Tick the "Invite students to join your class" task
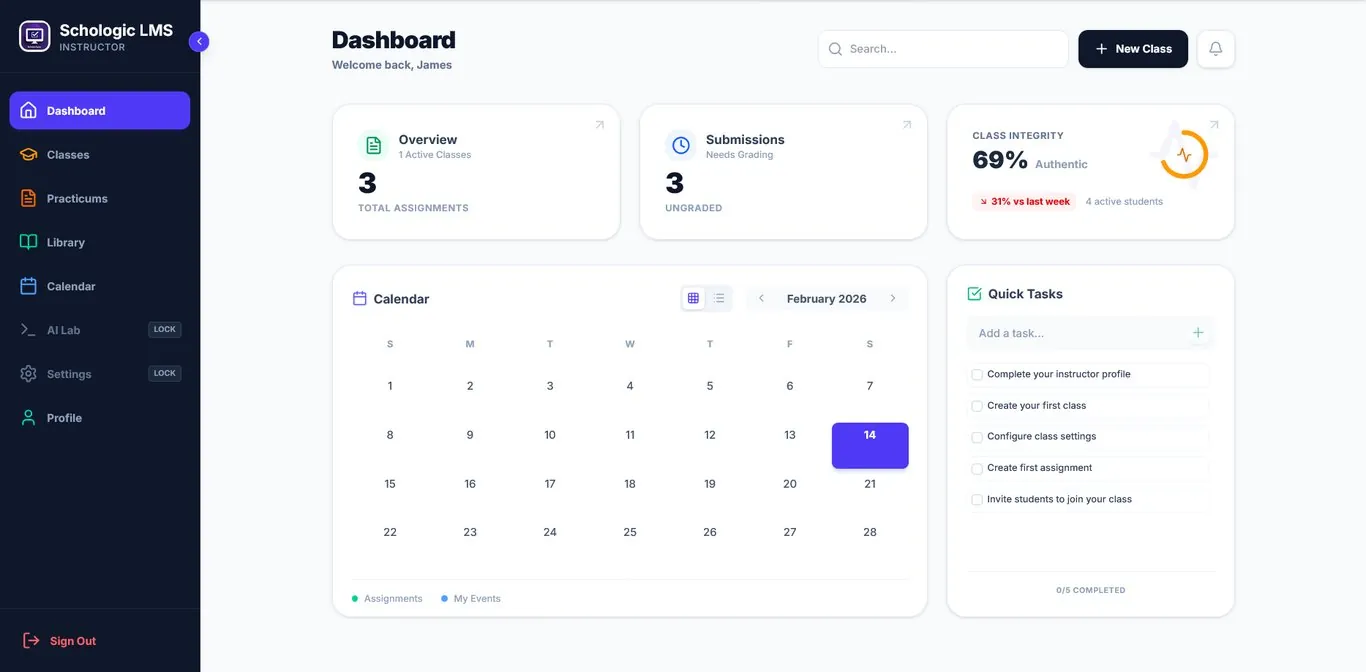 [976, 499]
